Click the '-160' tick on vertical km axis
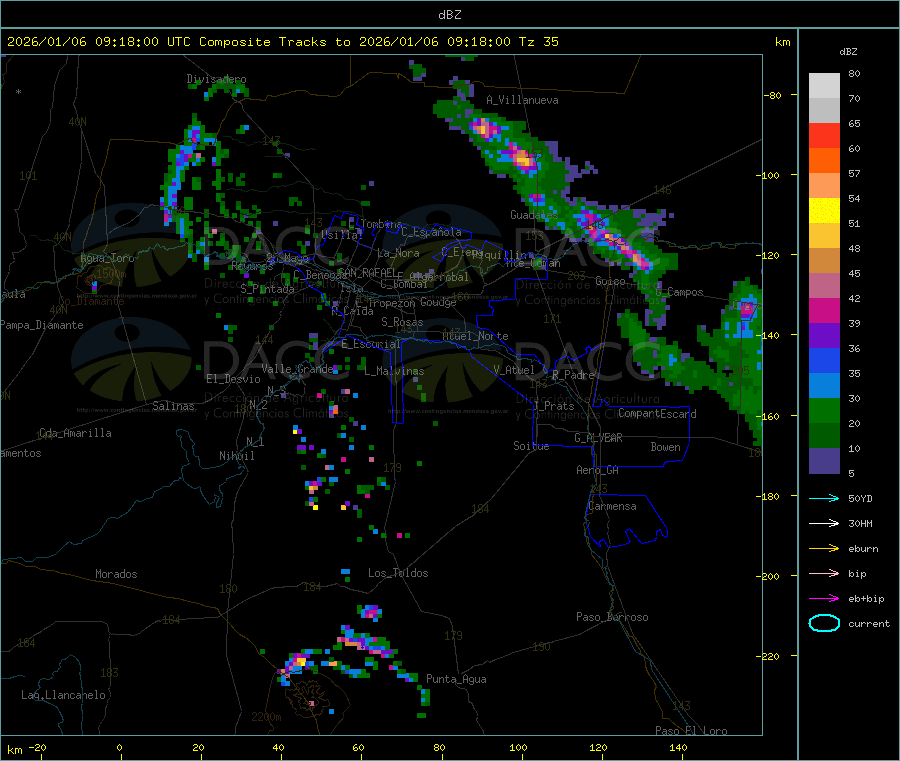Screen dimensions: 900x761 pyautogui.click(x=769, y=416)
